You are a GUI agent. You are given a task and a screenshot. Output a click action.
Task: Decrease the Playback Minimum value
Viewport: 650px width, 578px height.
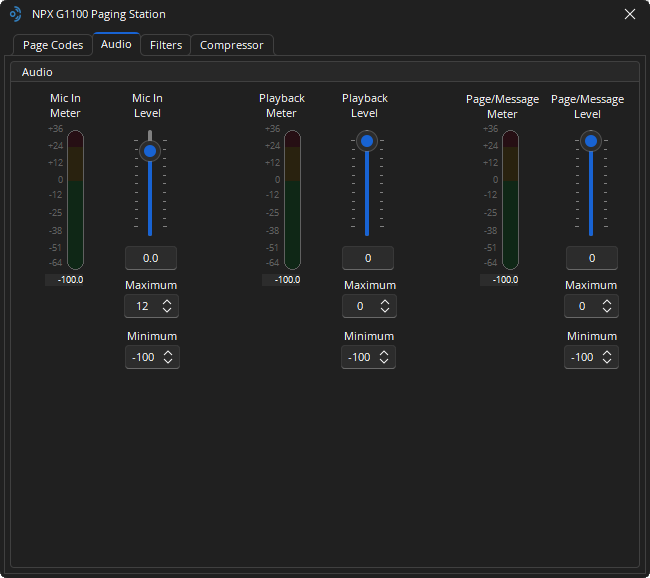click(384, 362)
